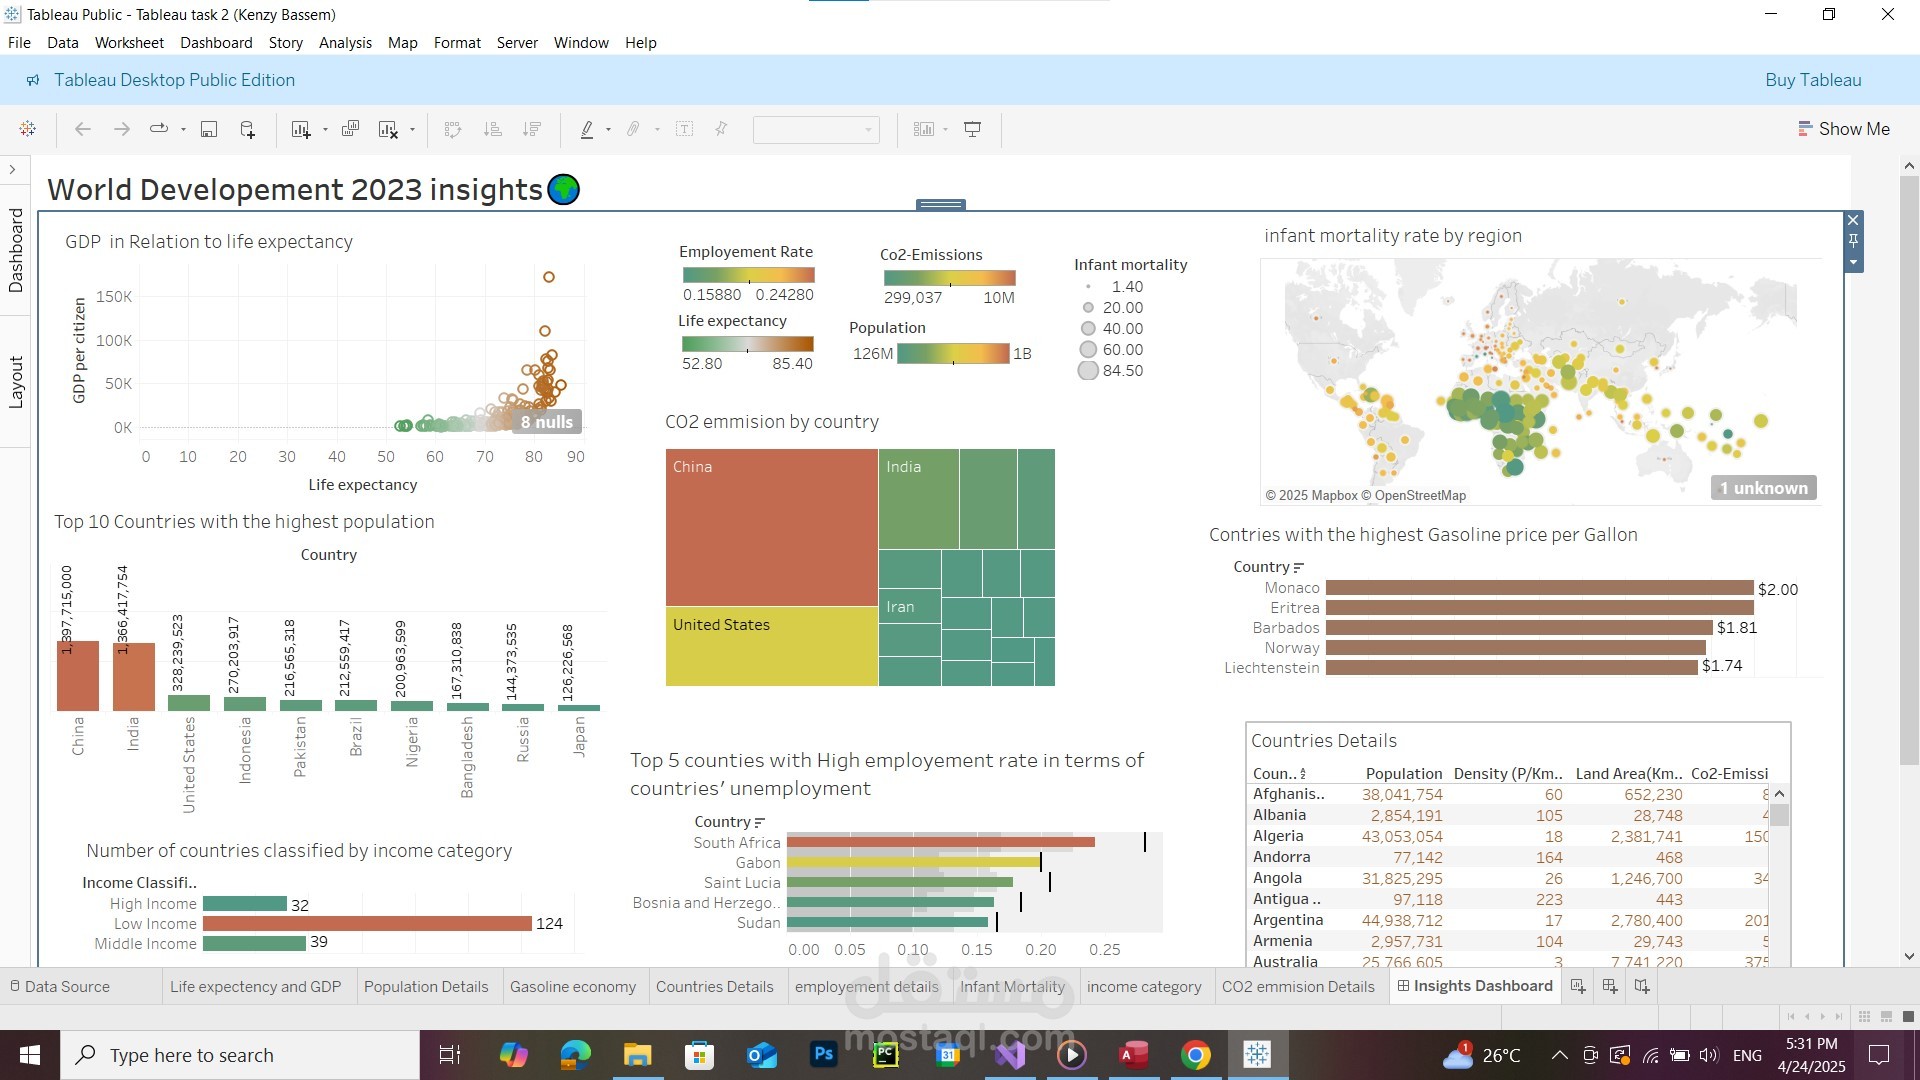1920x1080 pixels.
Task: Switch to the Gasoline economy tab
Action: 573,986
